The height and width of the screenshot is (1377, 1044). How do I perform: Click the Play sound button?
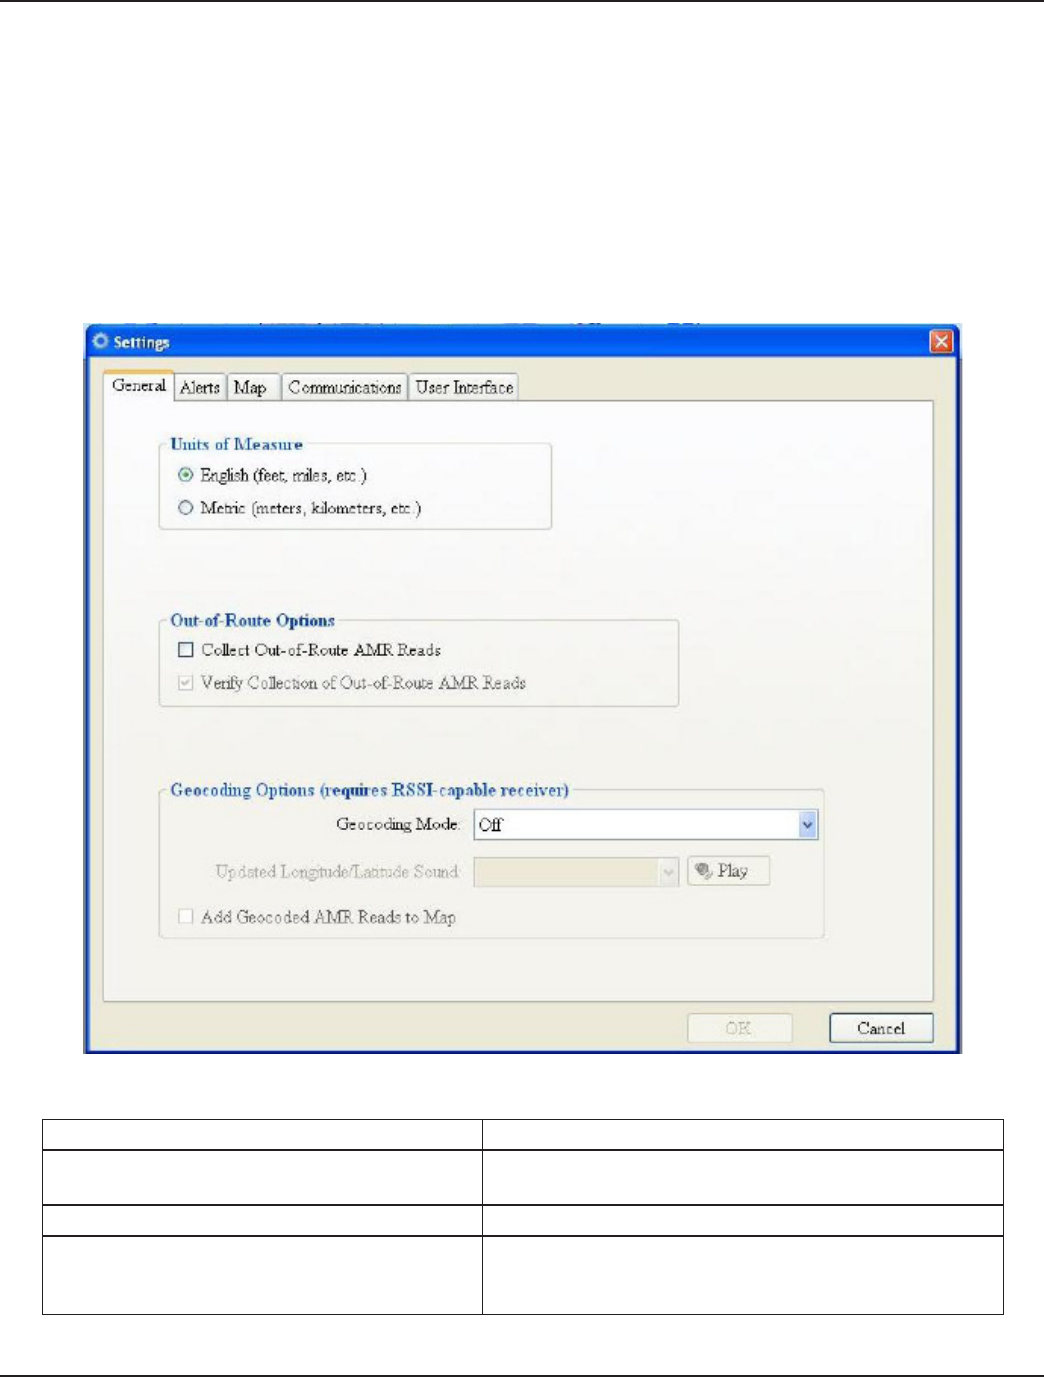point(728,871)
